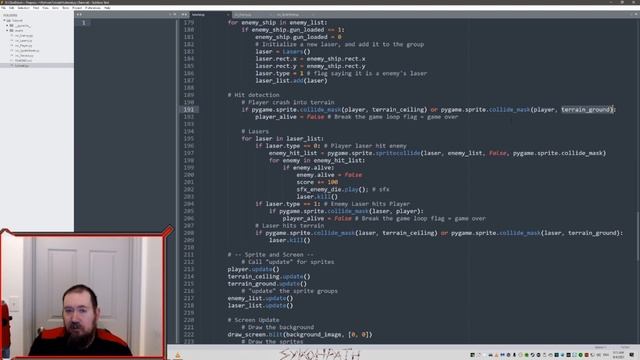Open cs_Player.py in the sidebar
Image resolution: width=640 pixels, height=360 pixels.
pyautogui.click(x=23, y=46)
